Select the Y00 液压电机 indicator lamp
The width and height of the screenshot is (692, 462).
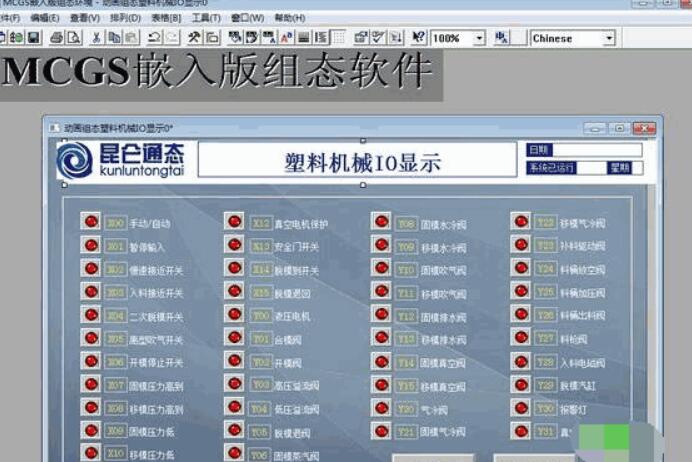pos(234,314)
